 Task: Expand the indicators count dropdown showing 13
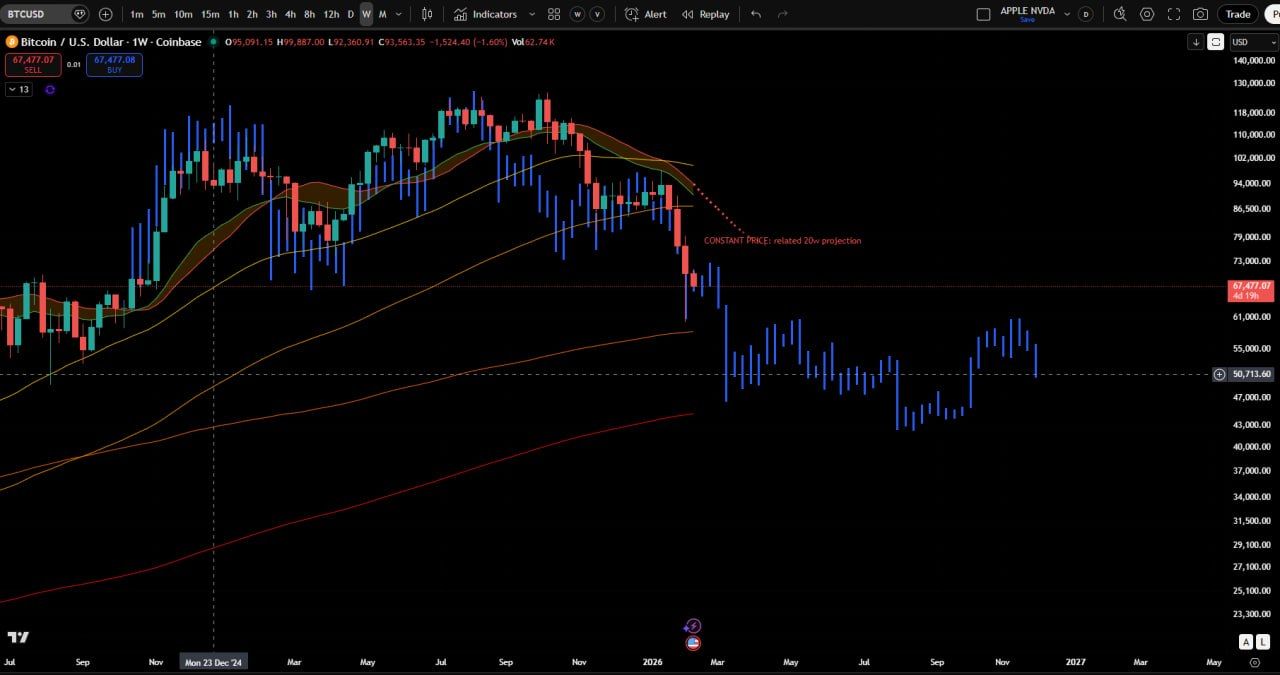(x=18, y=89)
